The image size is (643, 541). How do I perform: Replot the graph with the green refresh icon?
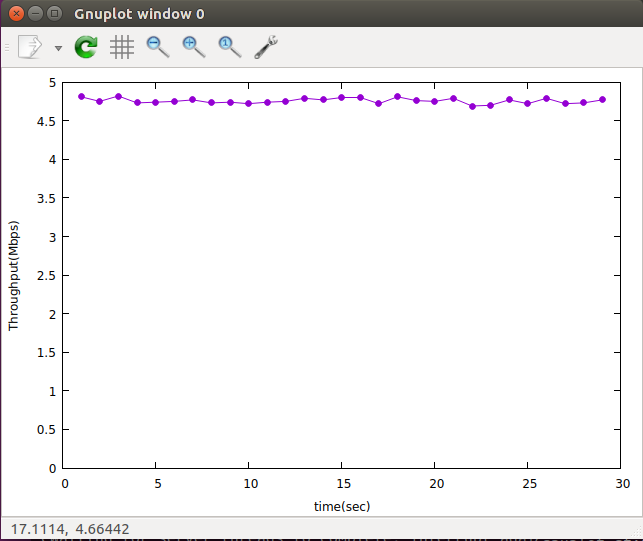(x=86, y=47)
